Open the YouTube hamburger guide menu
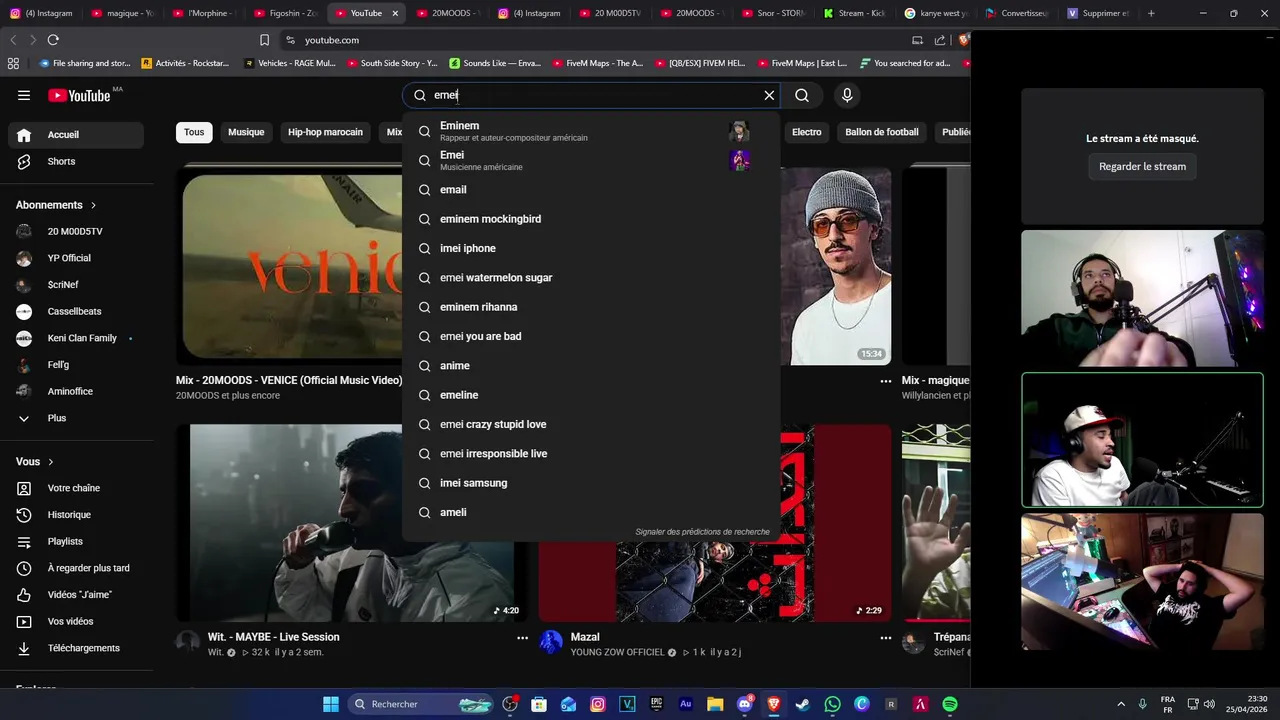This screenshot has height=720, width=1280. 24,95
